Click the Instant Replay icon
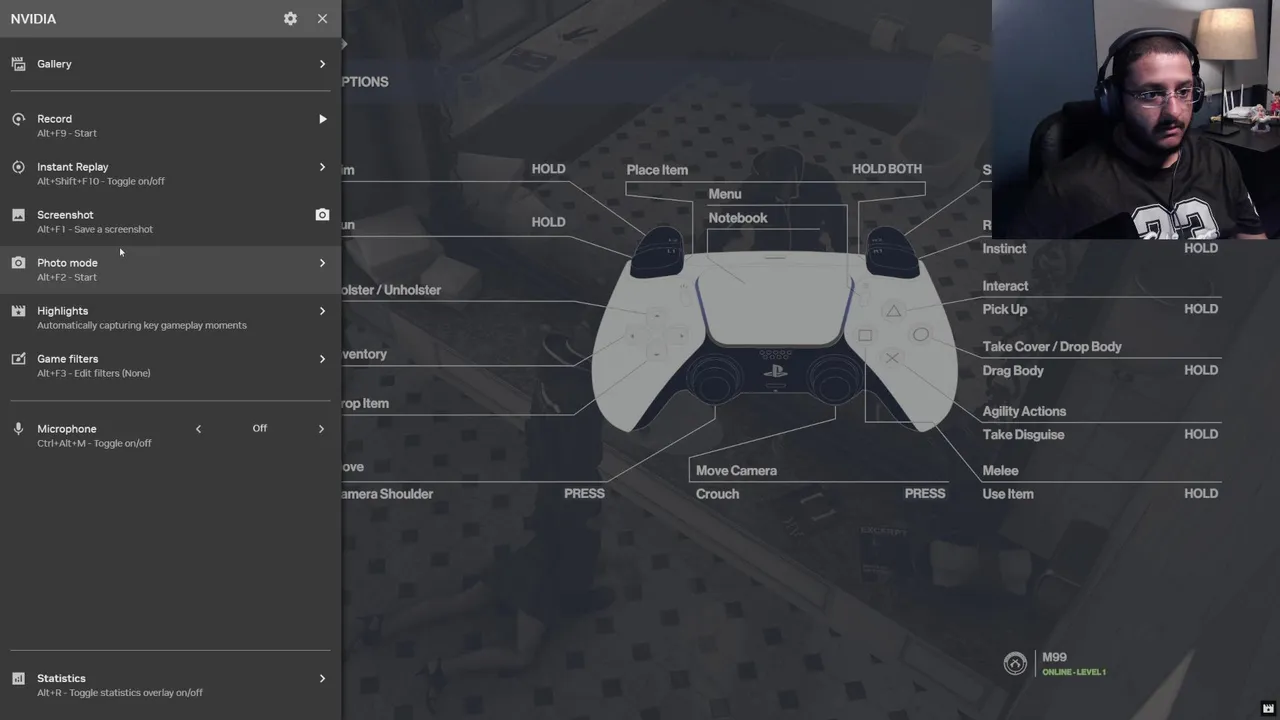This screenshot has height=720, width=1280. 18,167
